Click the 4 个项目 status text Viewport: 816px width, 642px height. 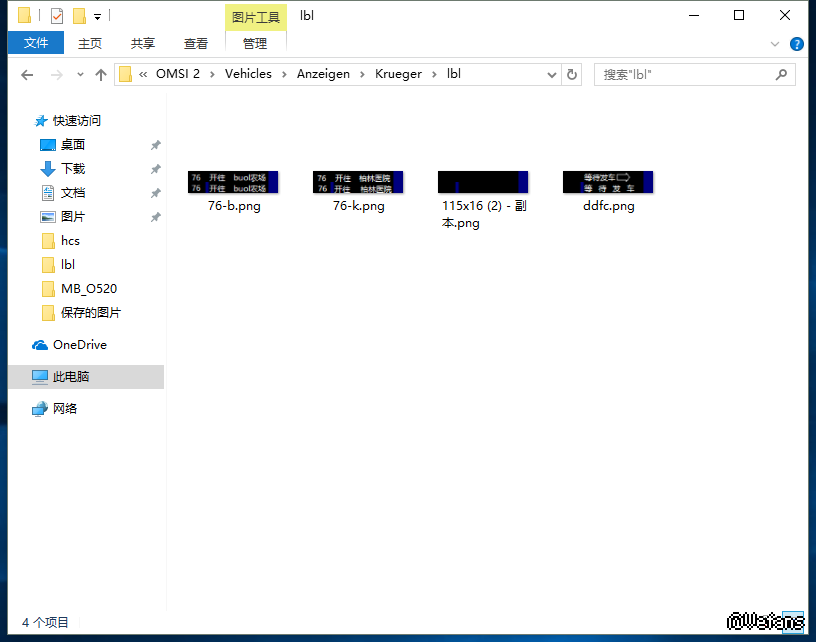coord(45,622)
